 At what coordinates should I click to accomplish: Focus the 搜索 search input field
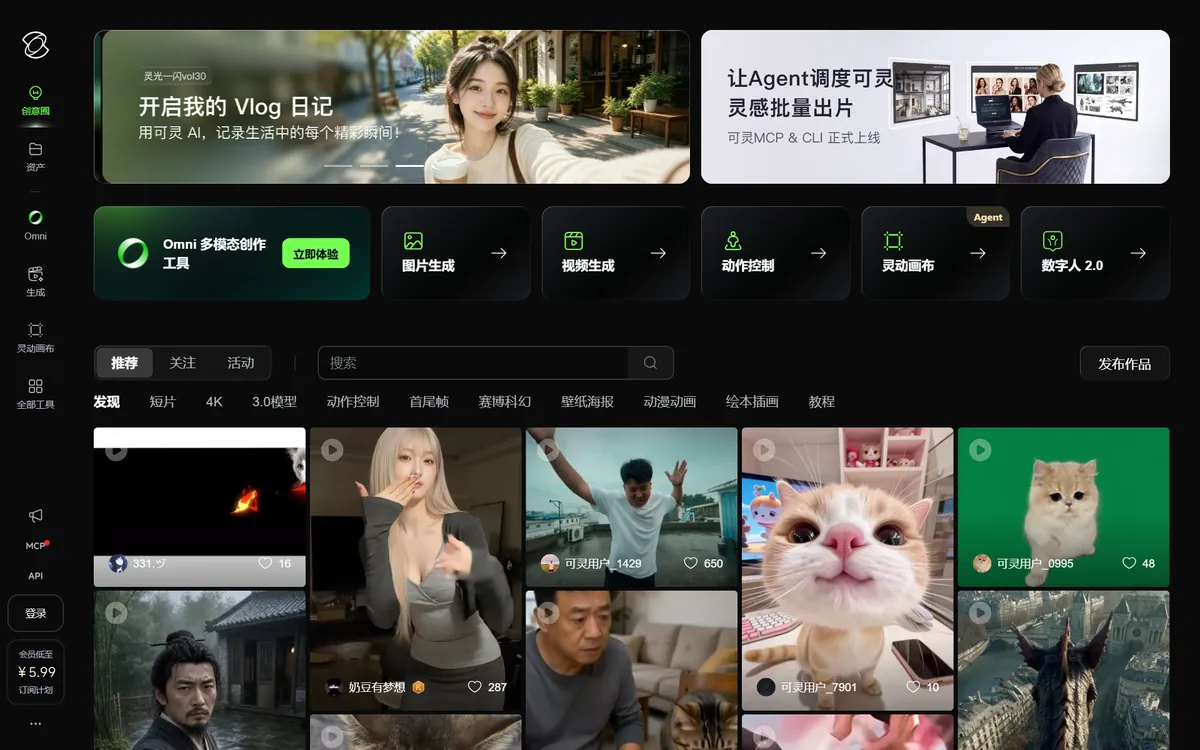(473, 363)
